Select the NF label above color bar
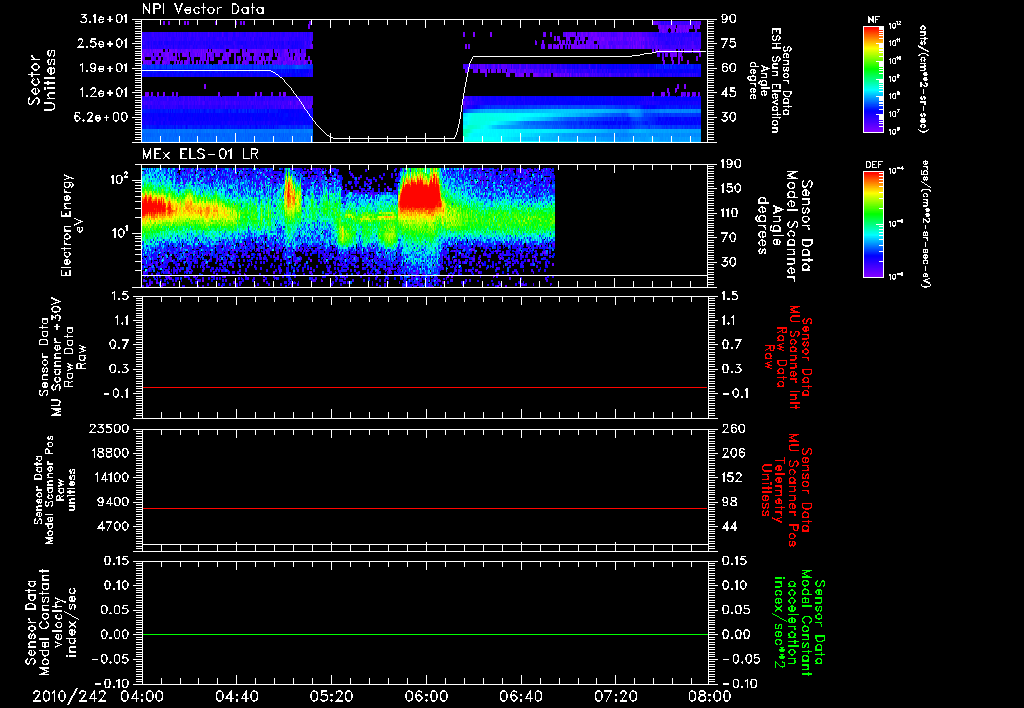The width and height of the screenshot is (1024, 708). click(x=873, y=20)
